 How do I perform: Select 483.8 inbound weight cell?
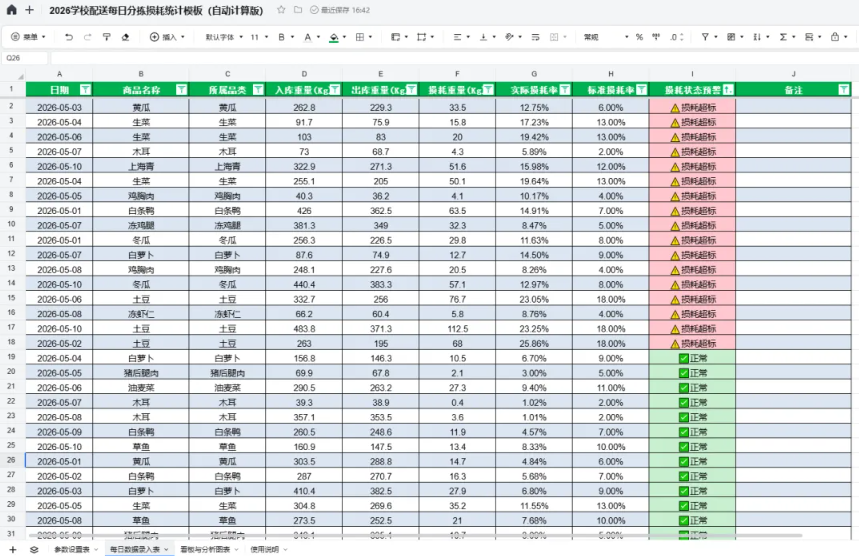tap(304, 329)
